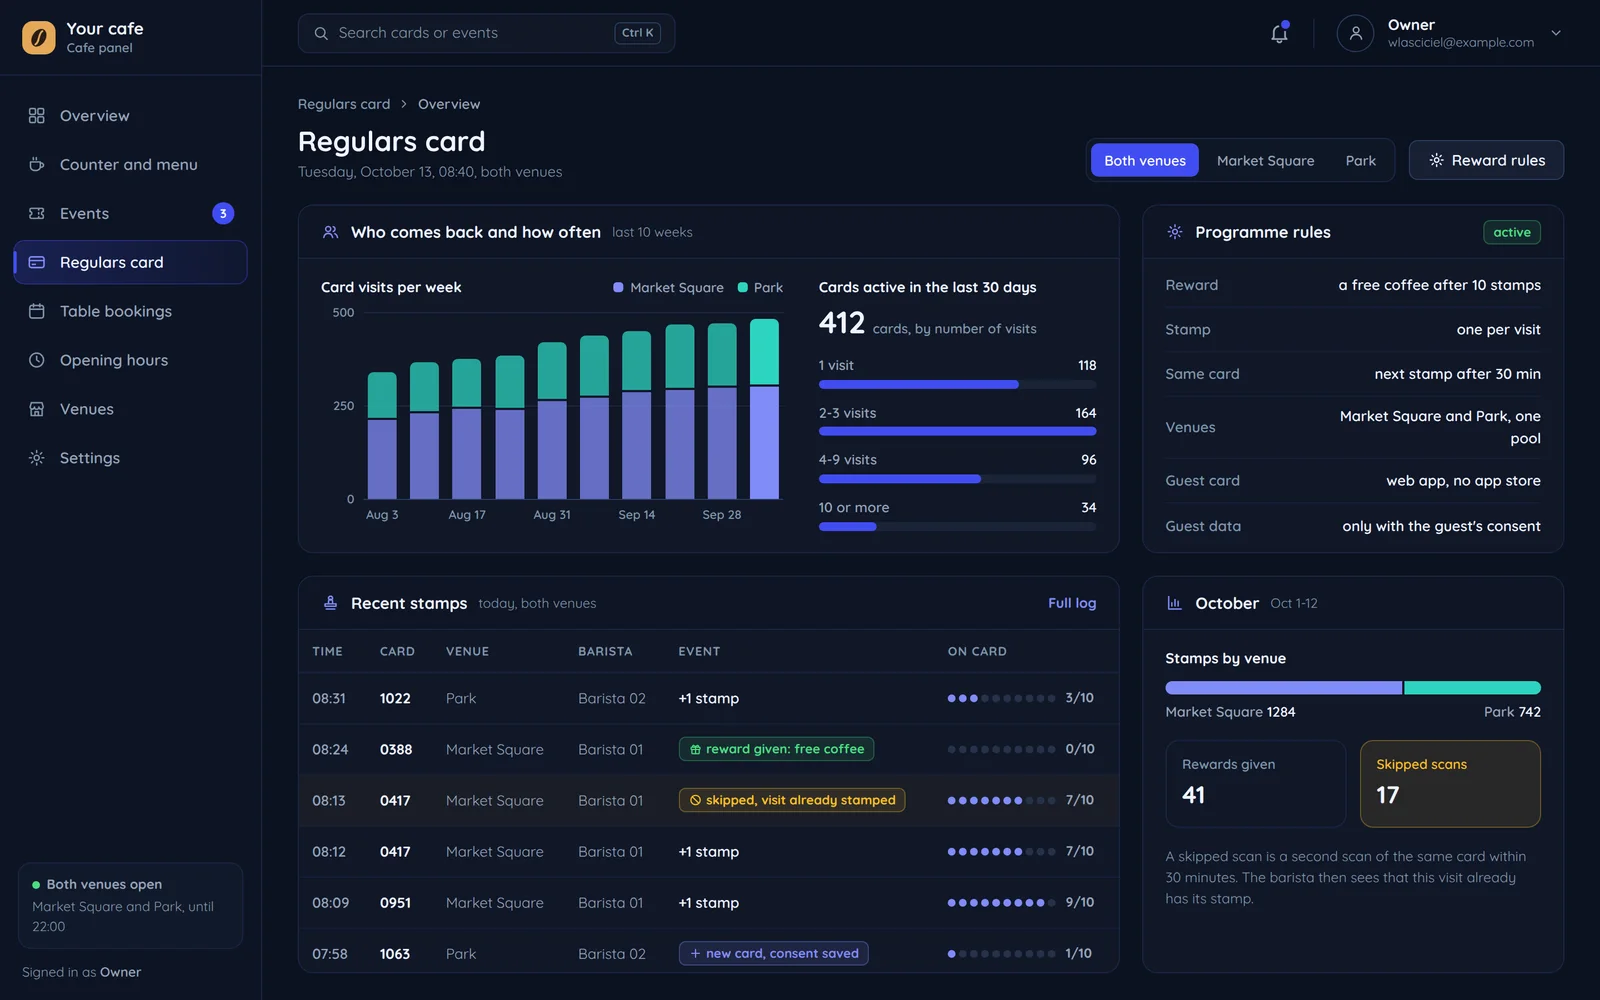Open notifications bell
1600x1000 pixels.
(1279, 33)
